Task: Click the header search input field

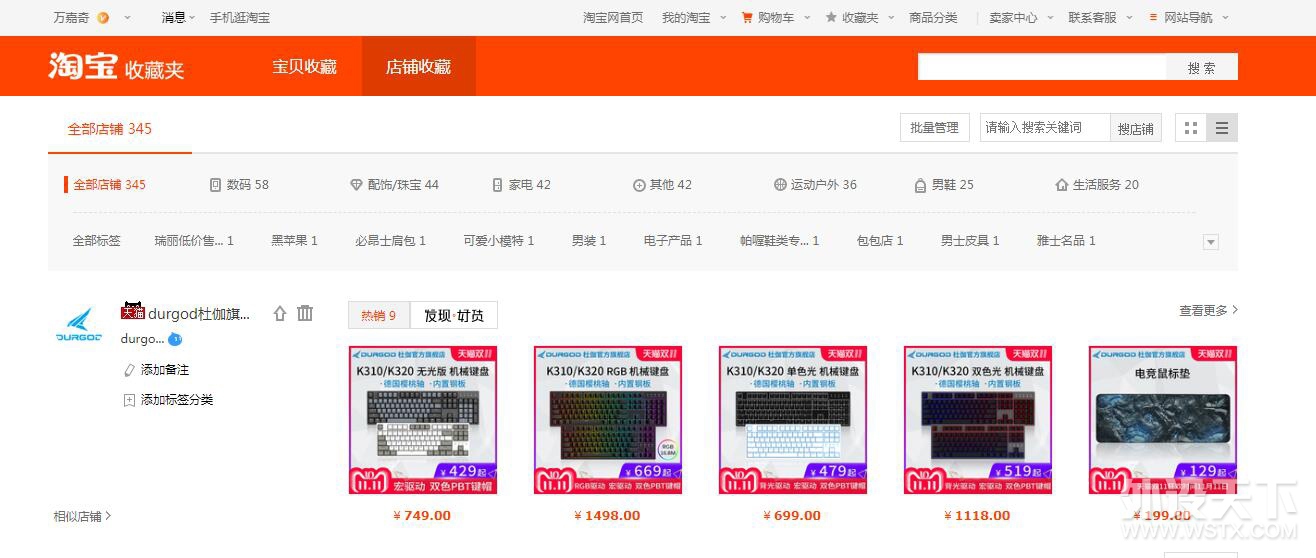Action: tap(1042, 68)
